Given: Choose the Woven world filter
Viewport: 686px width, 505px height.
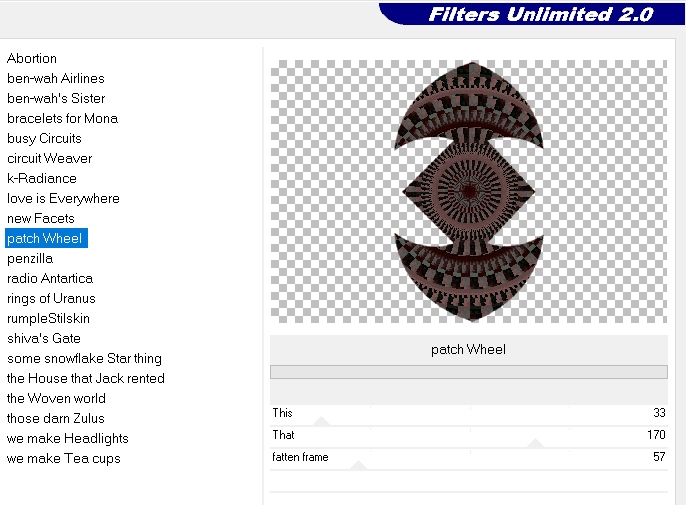Looking at the screenshot, I should tap(56, 398).
